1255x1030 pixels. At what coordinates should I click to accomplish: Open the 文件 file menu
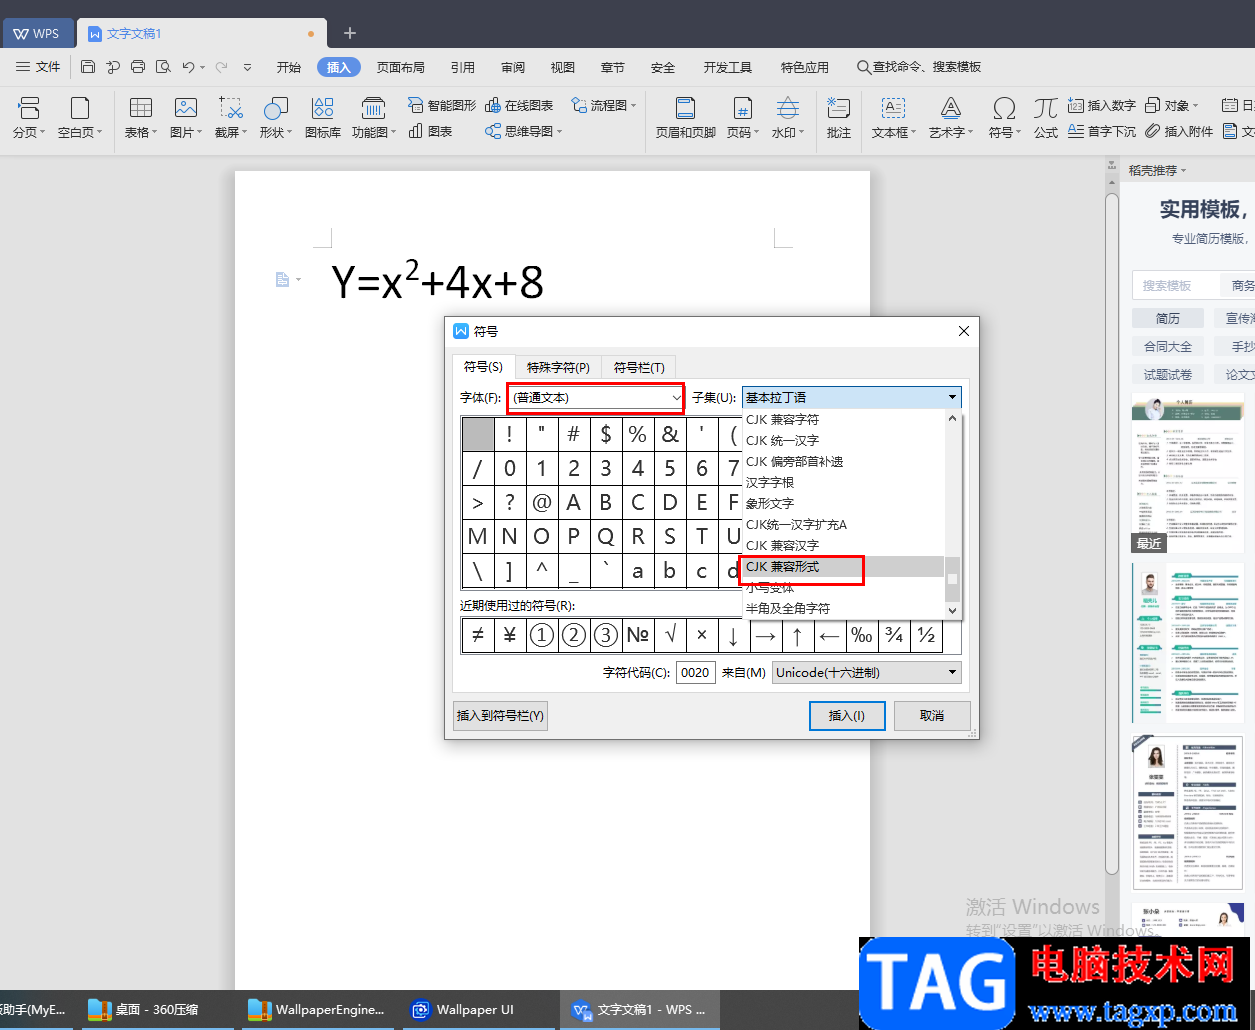point(38,67)
